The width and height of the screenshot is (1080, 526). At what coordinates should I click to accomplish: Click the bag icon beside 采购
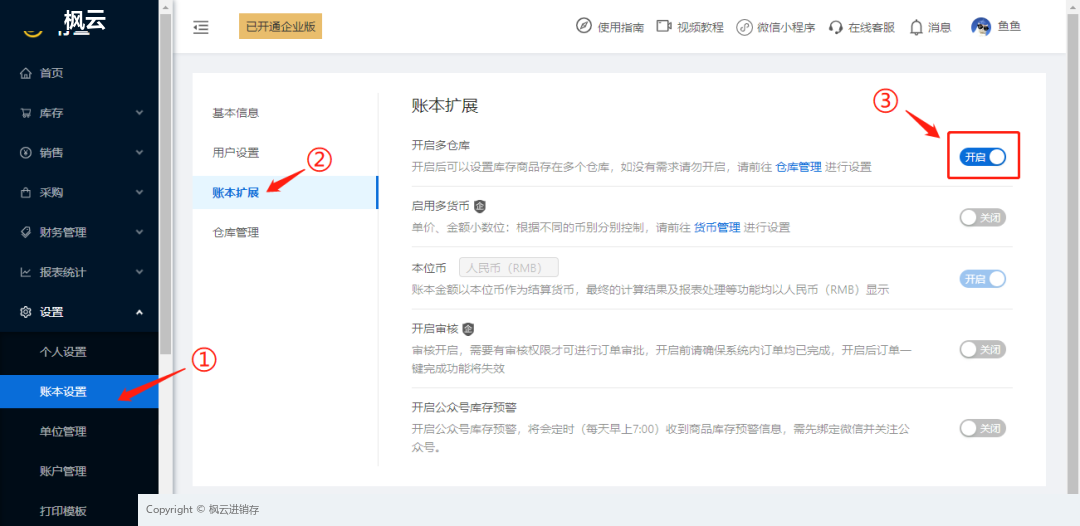26,193
